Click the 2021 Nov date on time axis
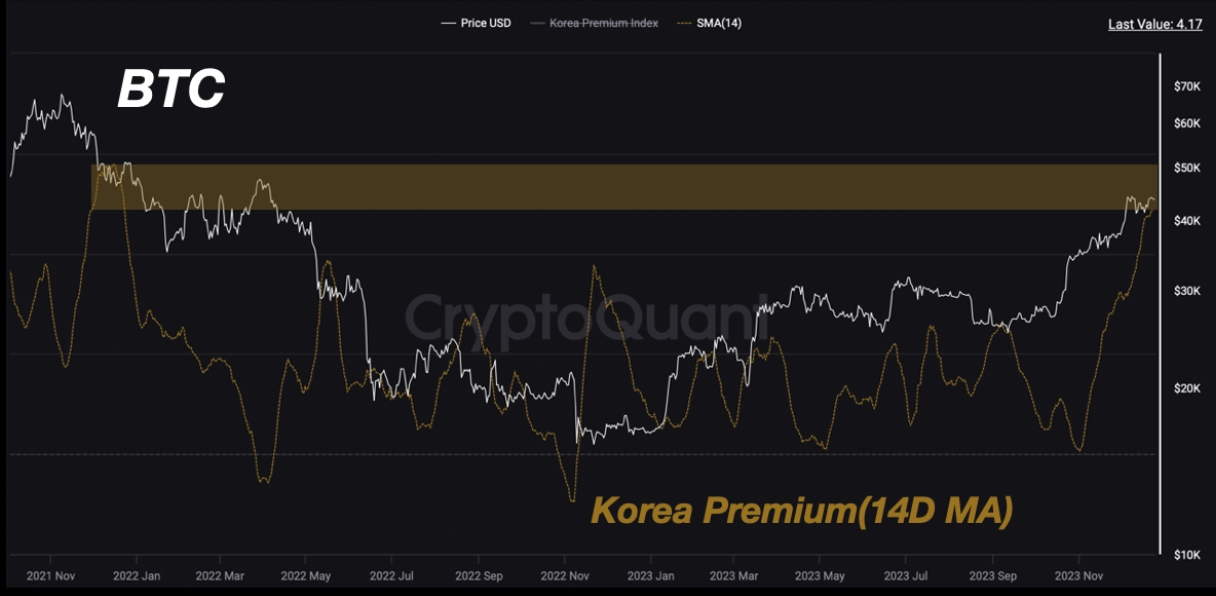1216x596 pixels. 49,577
